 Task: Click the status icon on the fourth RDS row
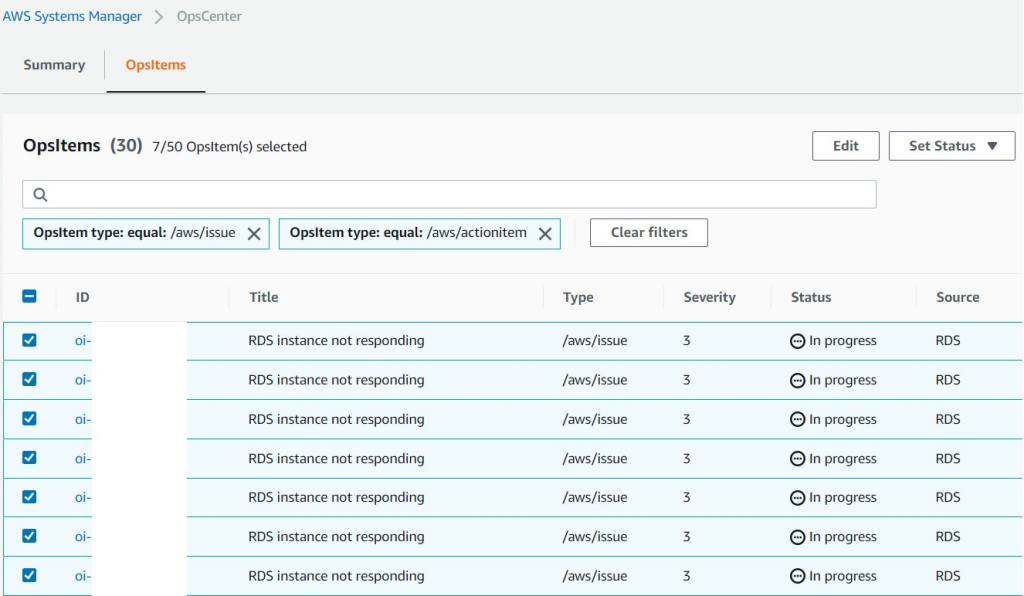(x=797, y=458)
